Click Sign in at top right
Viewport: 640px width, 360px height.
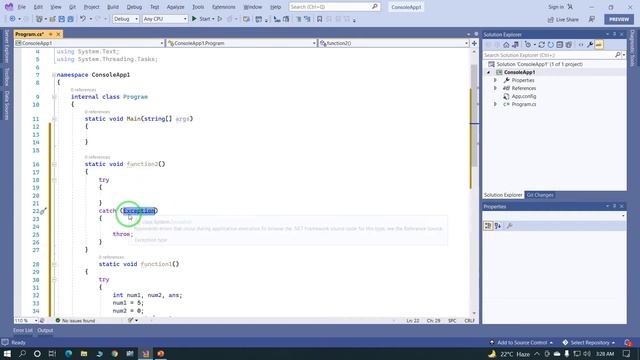tap(560, 7)
